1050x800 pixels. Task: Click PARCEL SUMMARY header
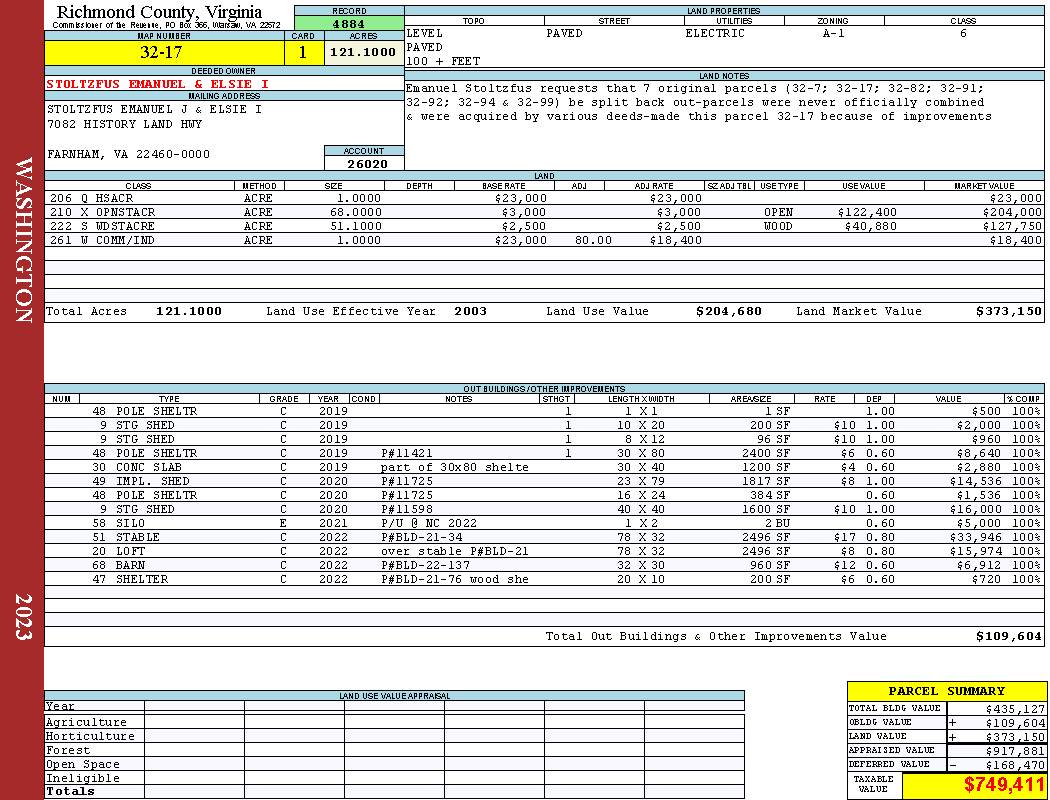click(x=946, y=691)
